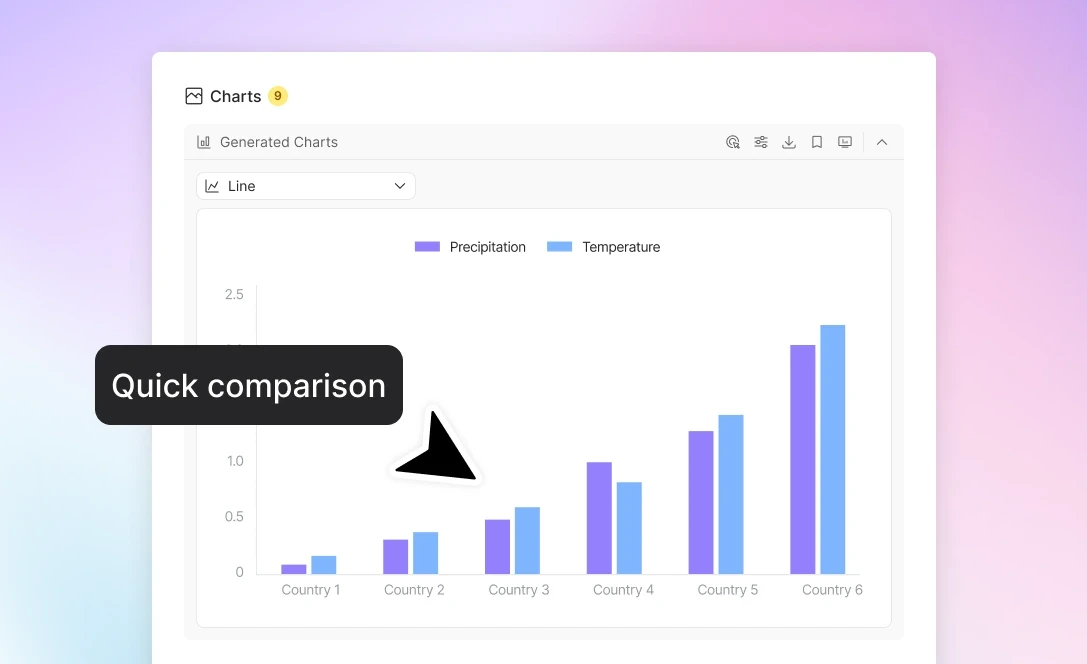Select Country 1 Precipitation bar
Screen dimensions: 1087x664
coord(294,569)
